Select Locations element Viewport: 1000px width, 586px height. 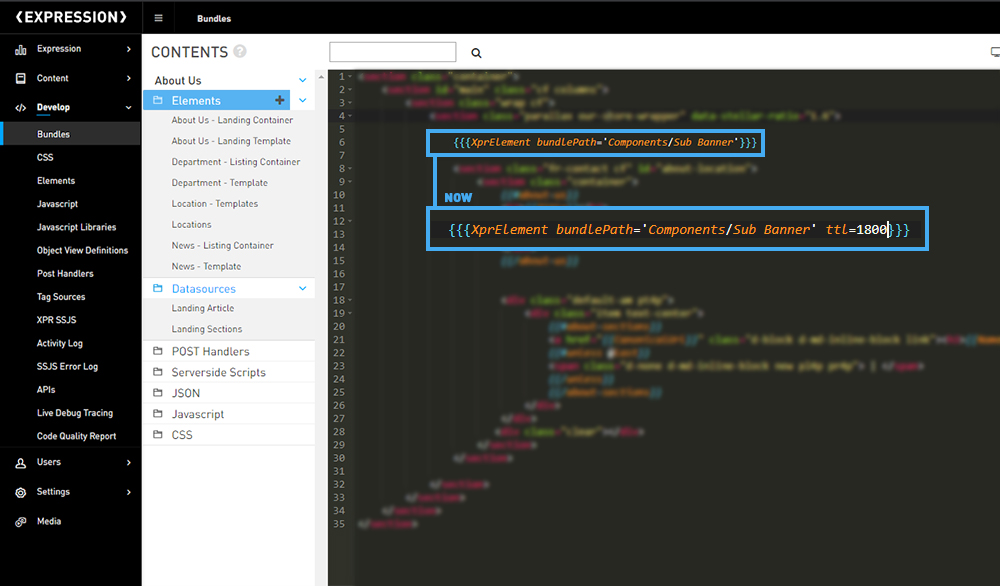(x=191, y=224)
